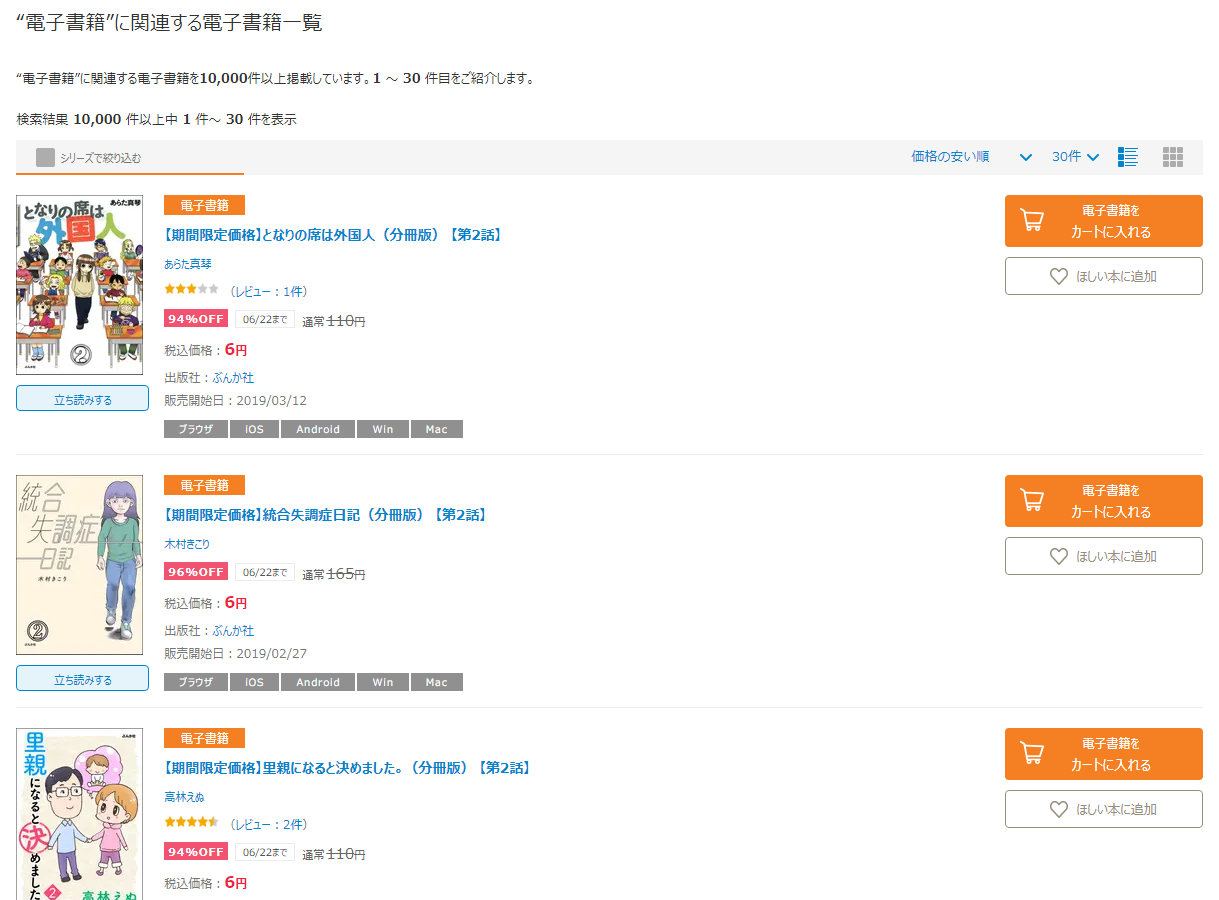Switch to grid view layout icon

(1173, 157)
